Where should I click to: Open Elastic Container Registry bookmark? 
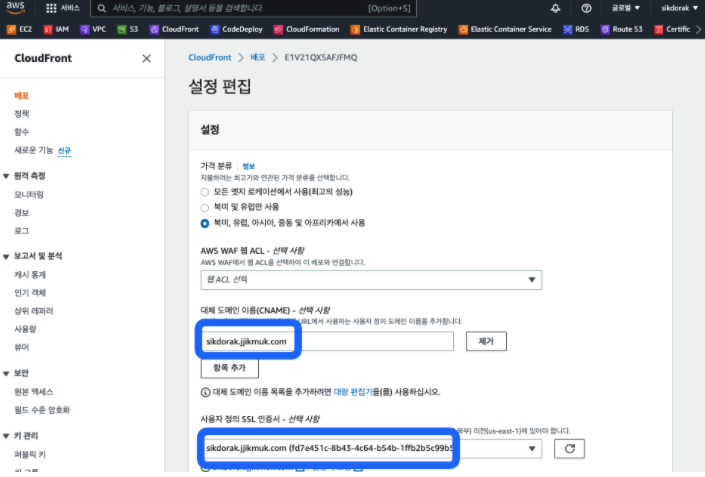tap(399, 29)
